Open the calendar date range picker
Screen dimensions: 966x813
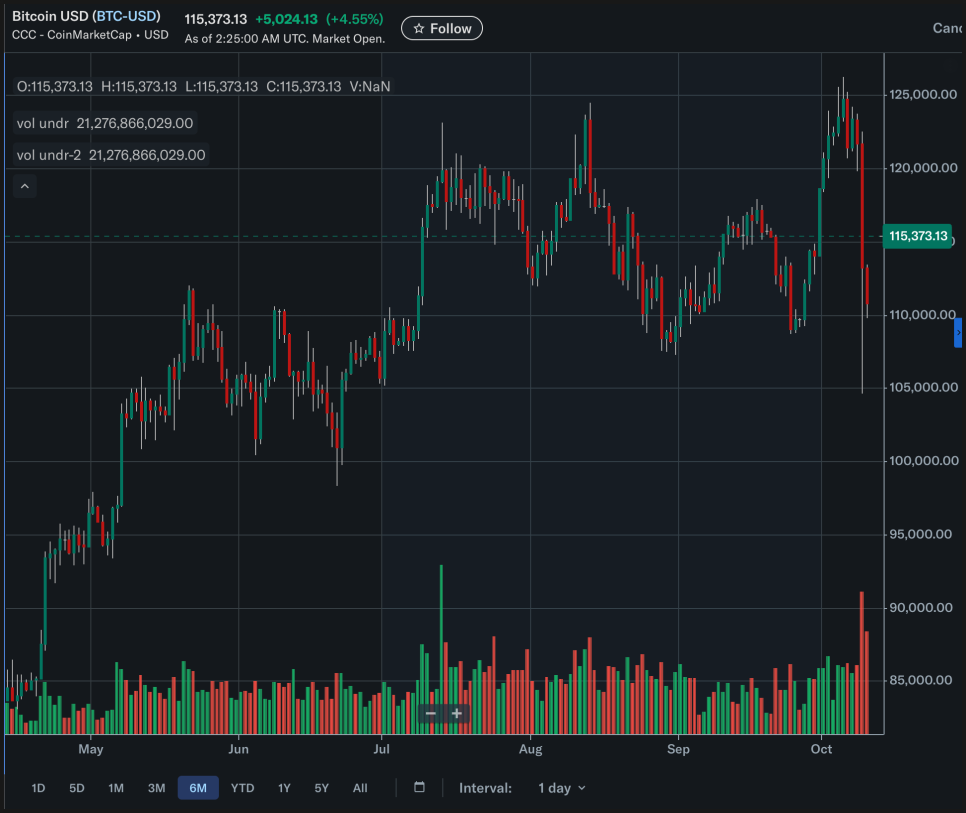click(x=419, y=787)
